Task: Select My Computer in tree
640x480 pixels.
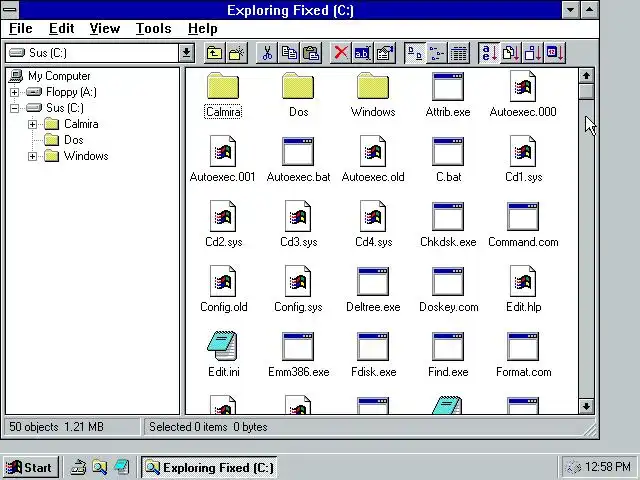Action: (59, 76)
